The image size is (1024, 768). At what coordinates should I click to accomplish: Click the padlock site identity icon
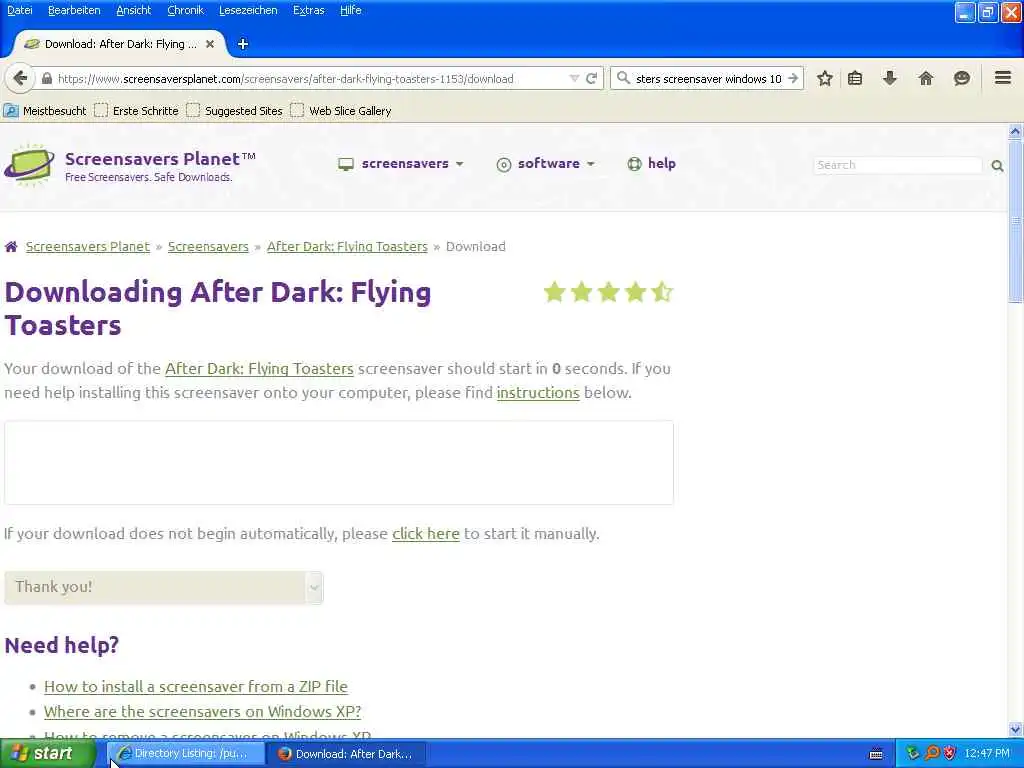tap(46, 78)
